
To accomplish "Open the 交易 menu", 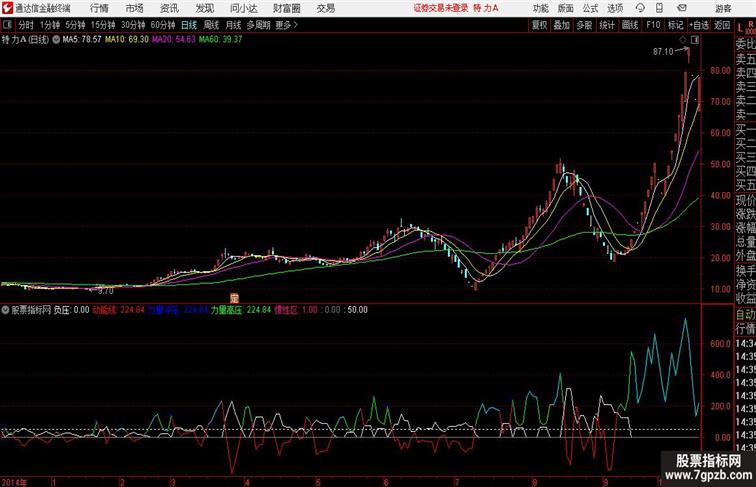I will tap(326, 8).
